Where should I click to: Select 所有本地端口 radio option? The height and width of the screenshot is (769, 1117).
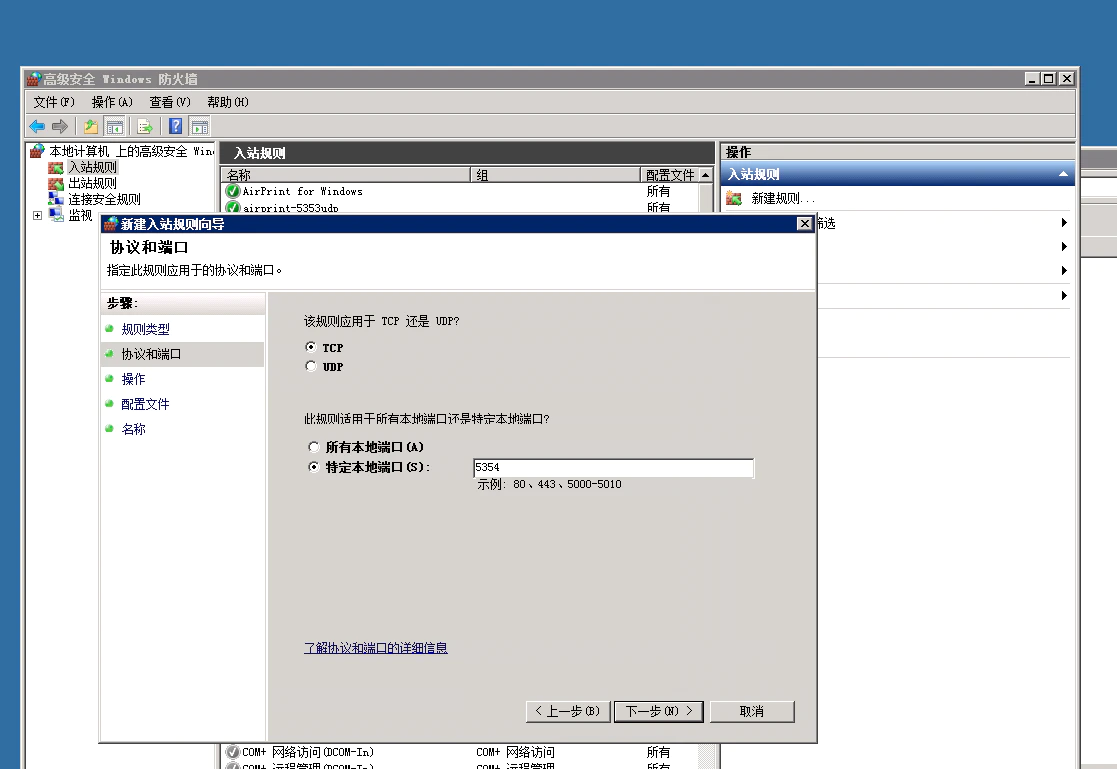(314, 447)
